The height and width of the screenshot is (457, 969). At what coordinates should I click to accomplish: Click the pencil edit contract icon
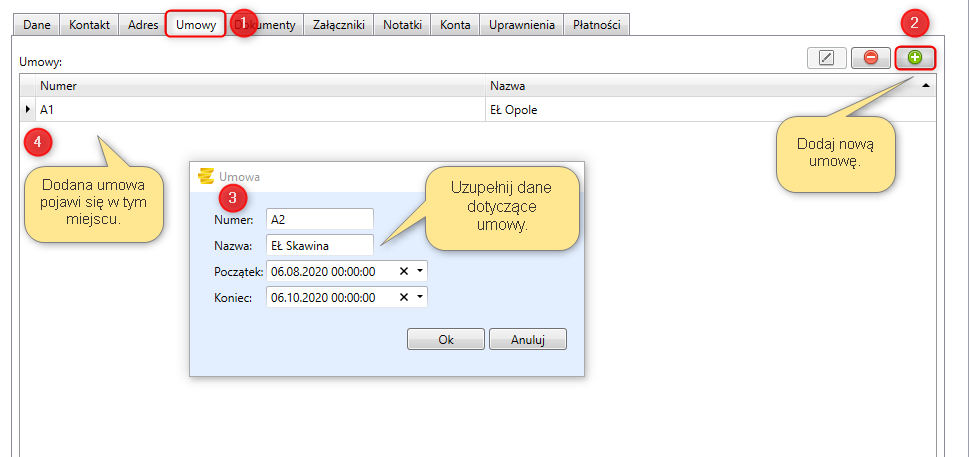point(826,58)
